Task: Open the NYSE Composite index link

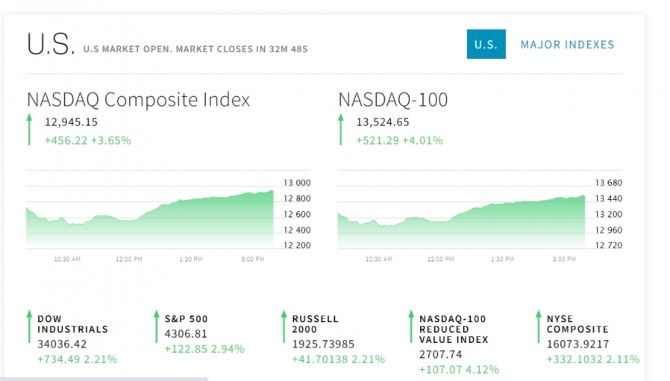Action: 577,324
